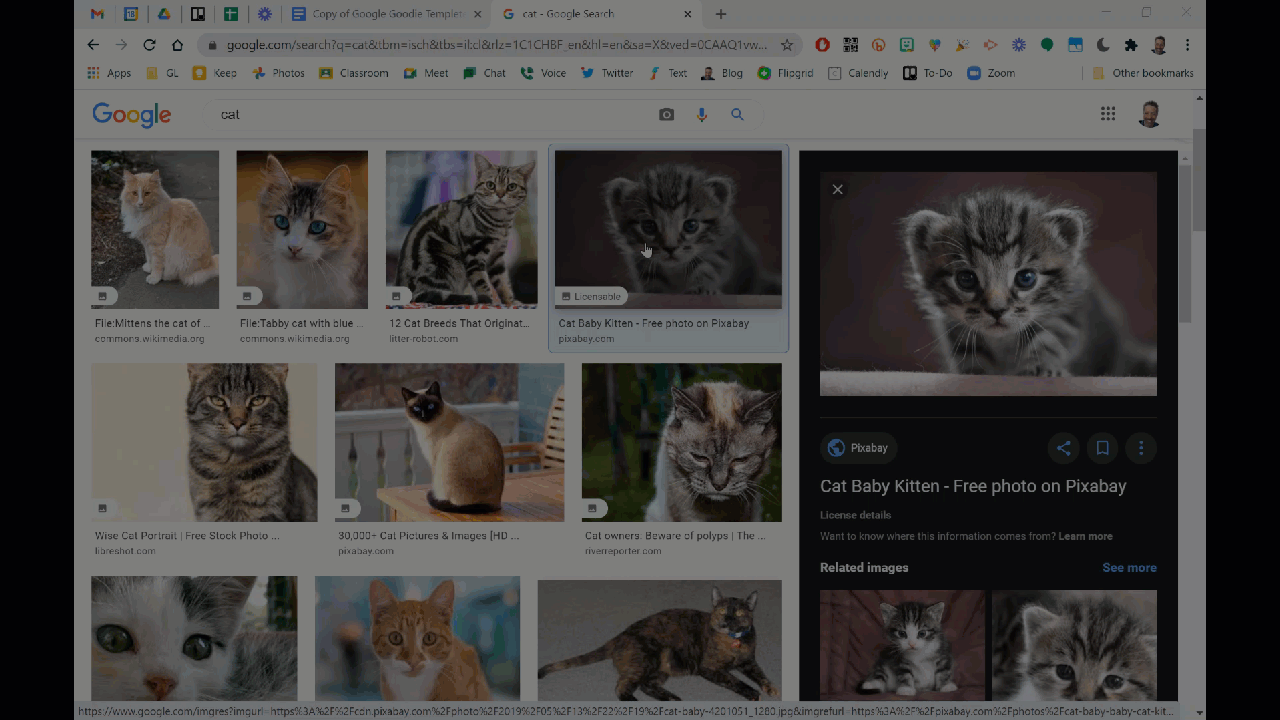Select the cat - Google Search tab
The image size is (1280, 720).
pyautogui.click(x=596, y=14)
